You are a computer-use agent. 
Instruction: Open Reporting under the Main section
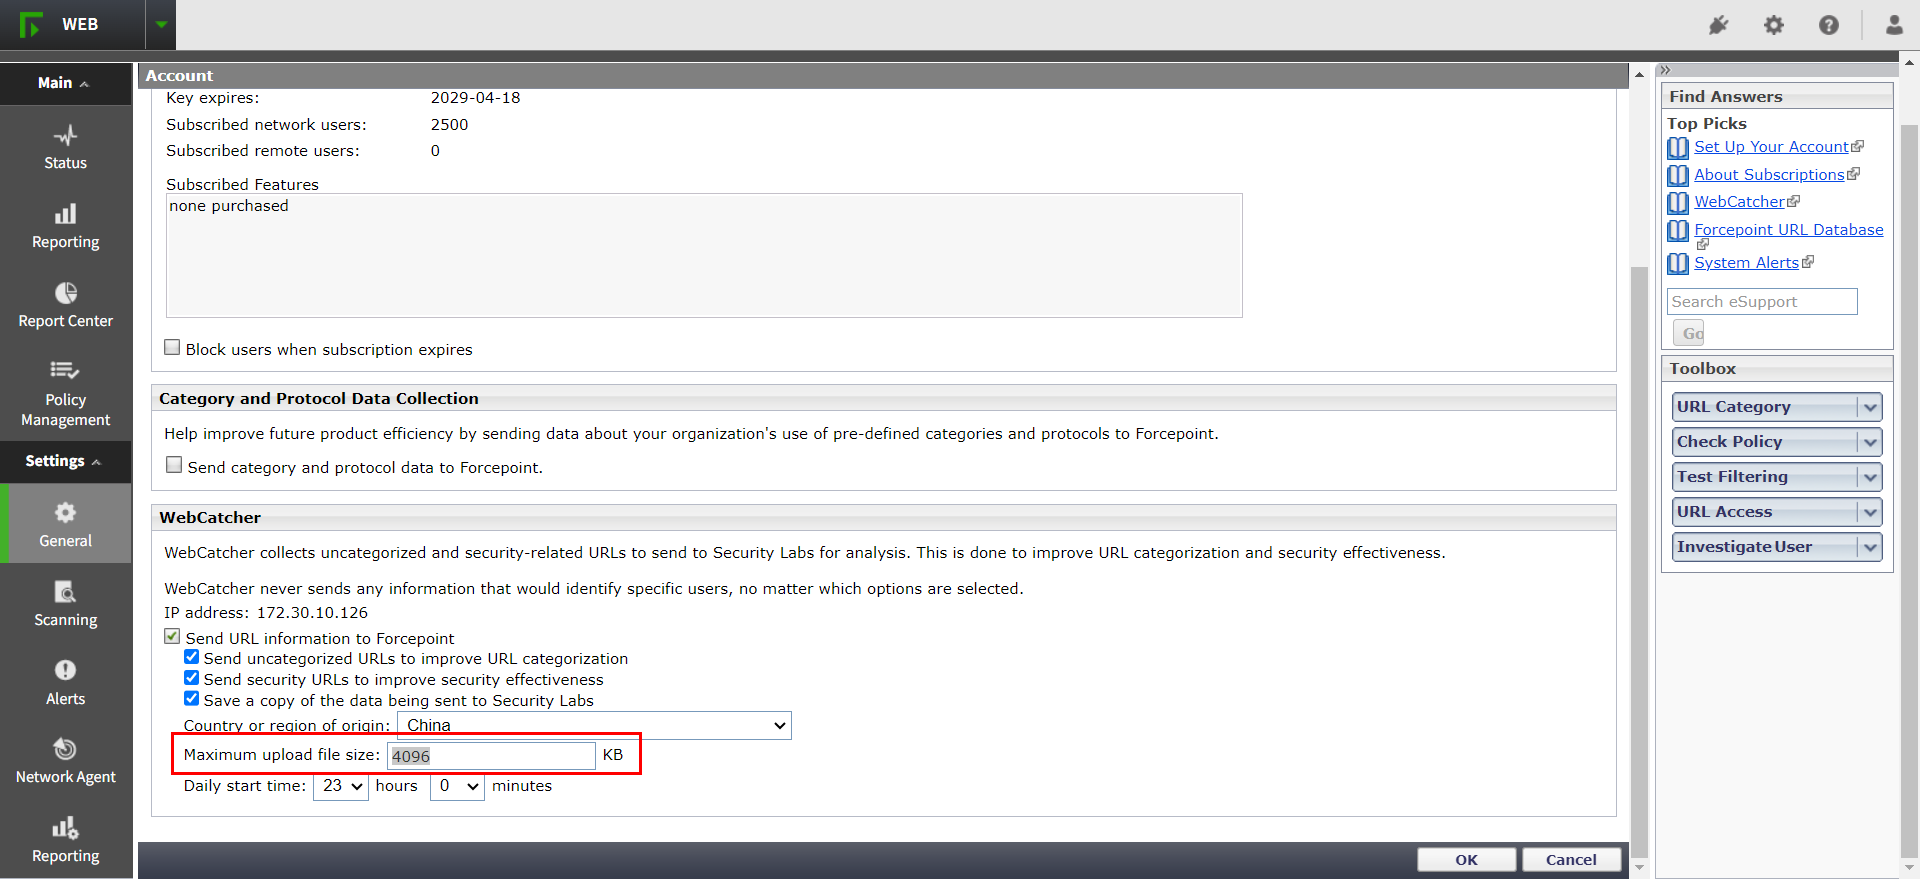click(x=65, y=226)
